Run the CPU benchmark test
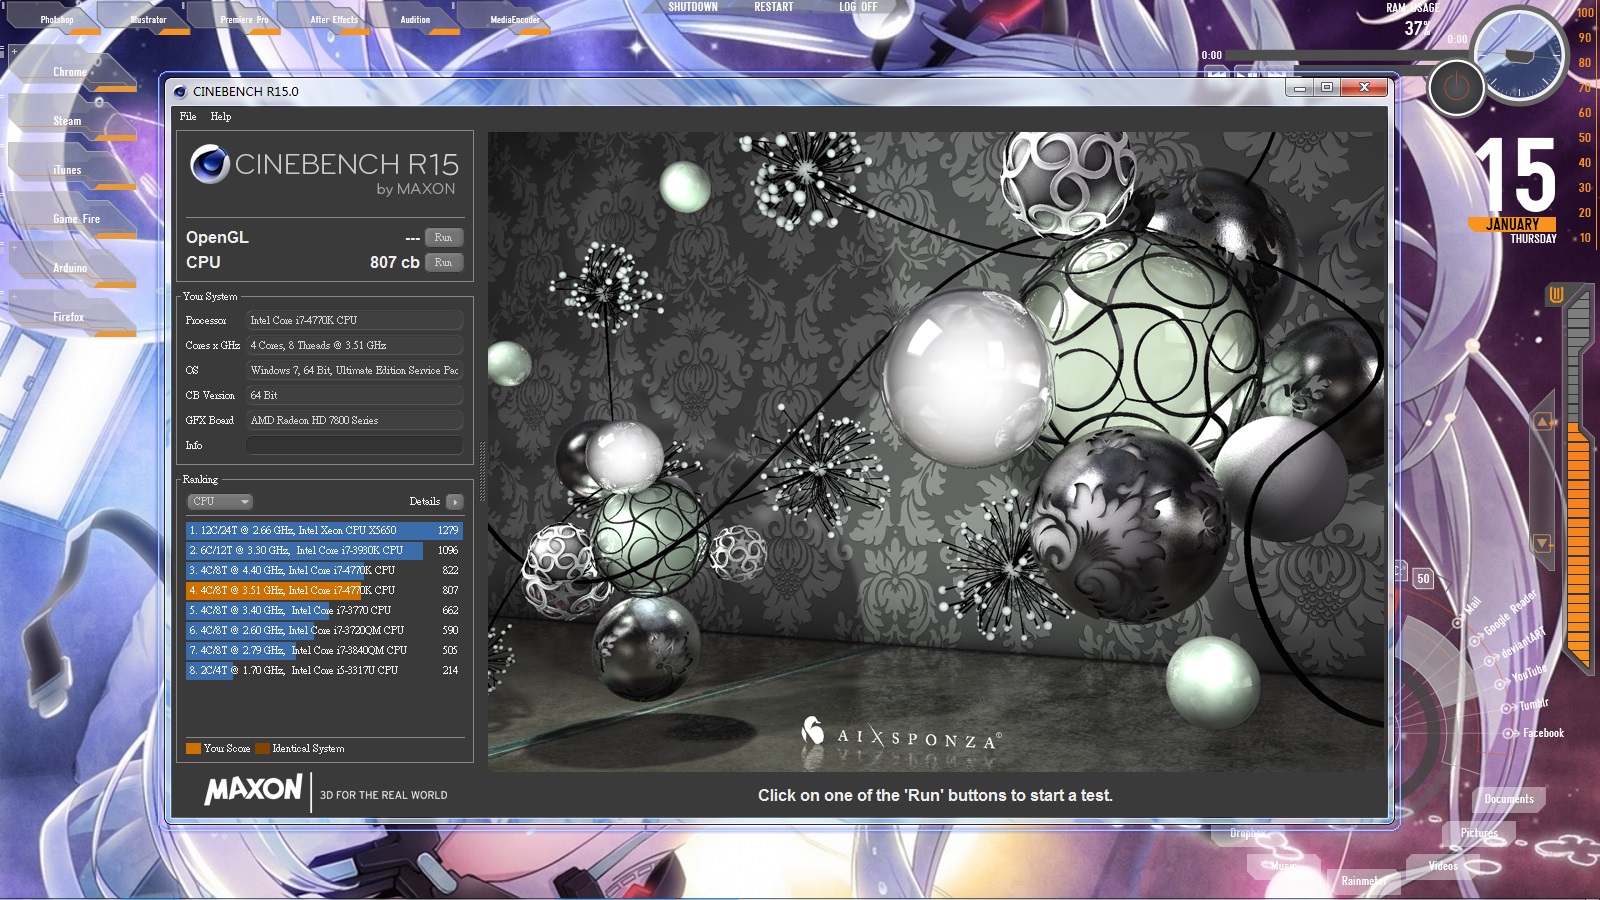This screenshot has height=900, width=1600. click(x=443, y=262)
